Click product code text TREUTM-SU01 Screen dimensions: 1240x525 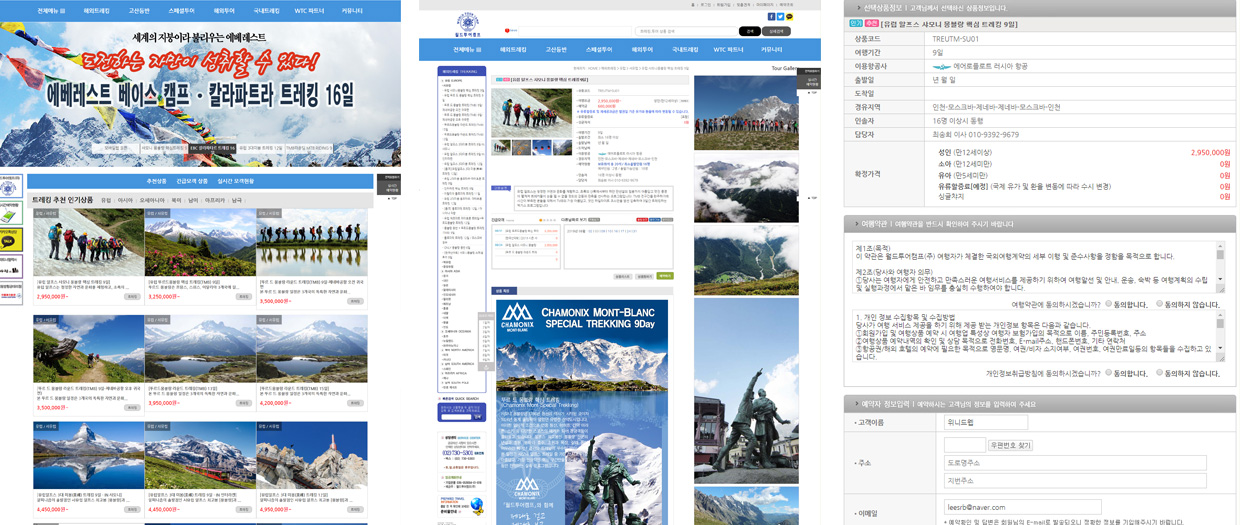(x=956, y=39)
